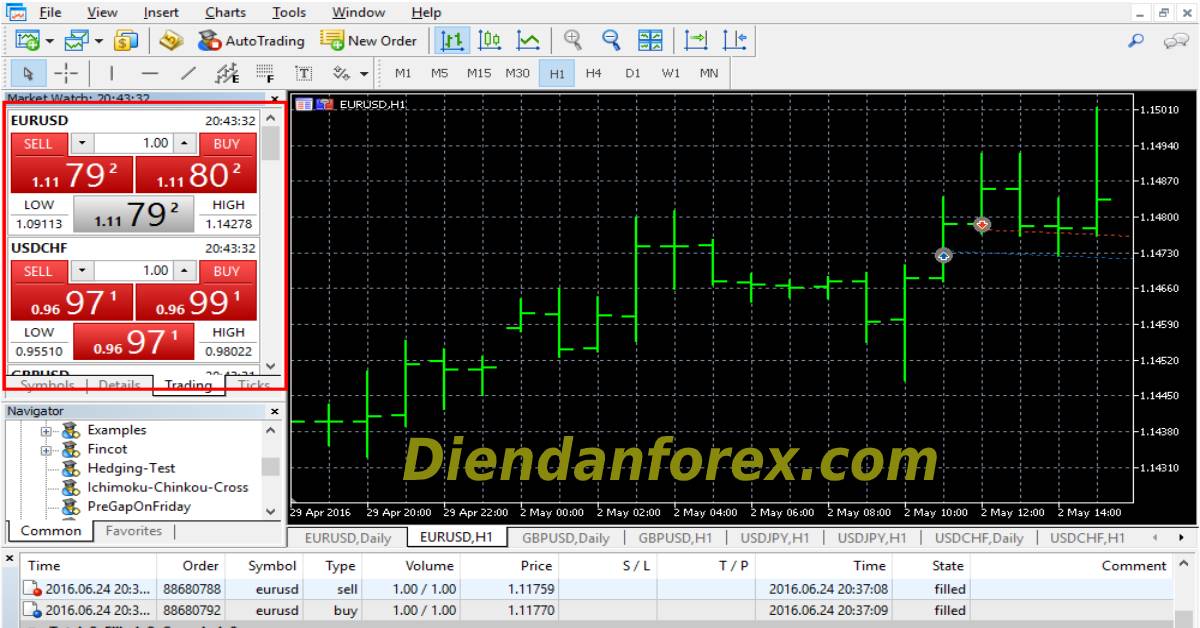Open the Profiles dropdown arrow

[99, 41]
